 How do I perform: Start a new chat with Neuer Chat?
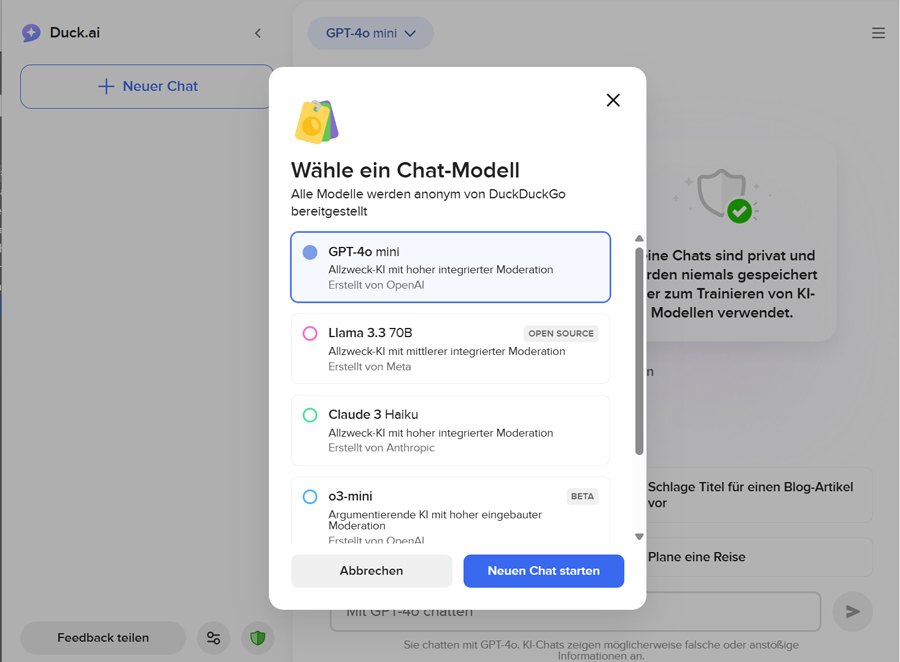pyautogui.click(x=147, y=86)
